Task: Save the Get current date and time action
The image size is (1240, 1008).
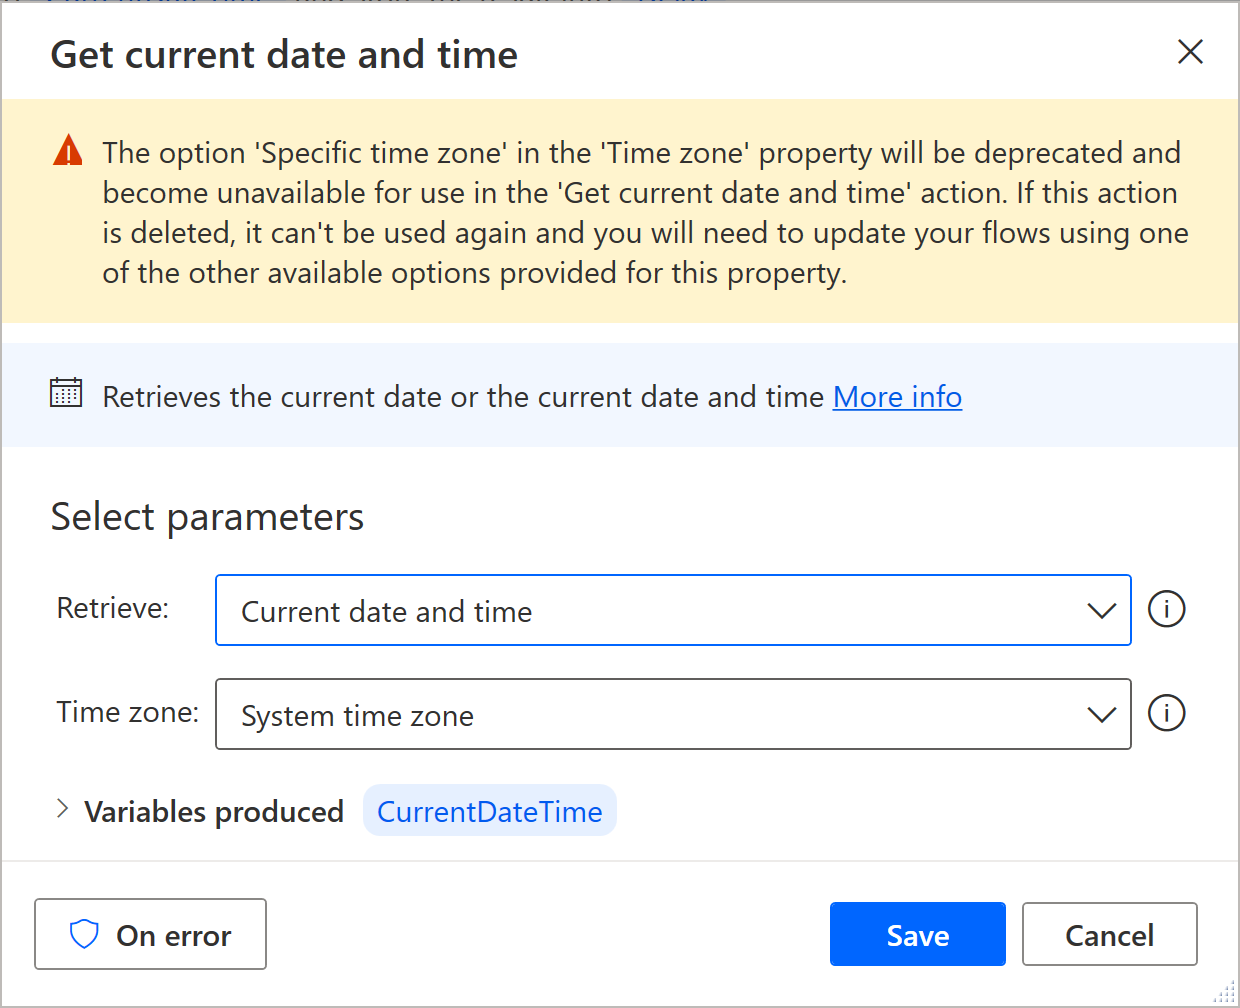Action: pos(917,934)
